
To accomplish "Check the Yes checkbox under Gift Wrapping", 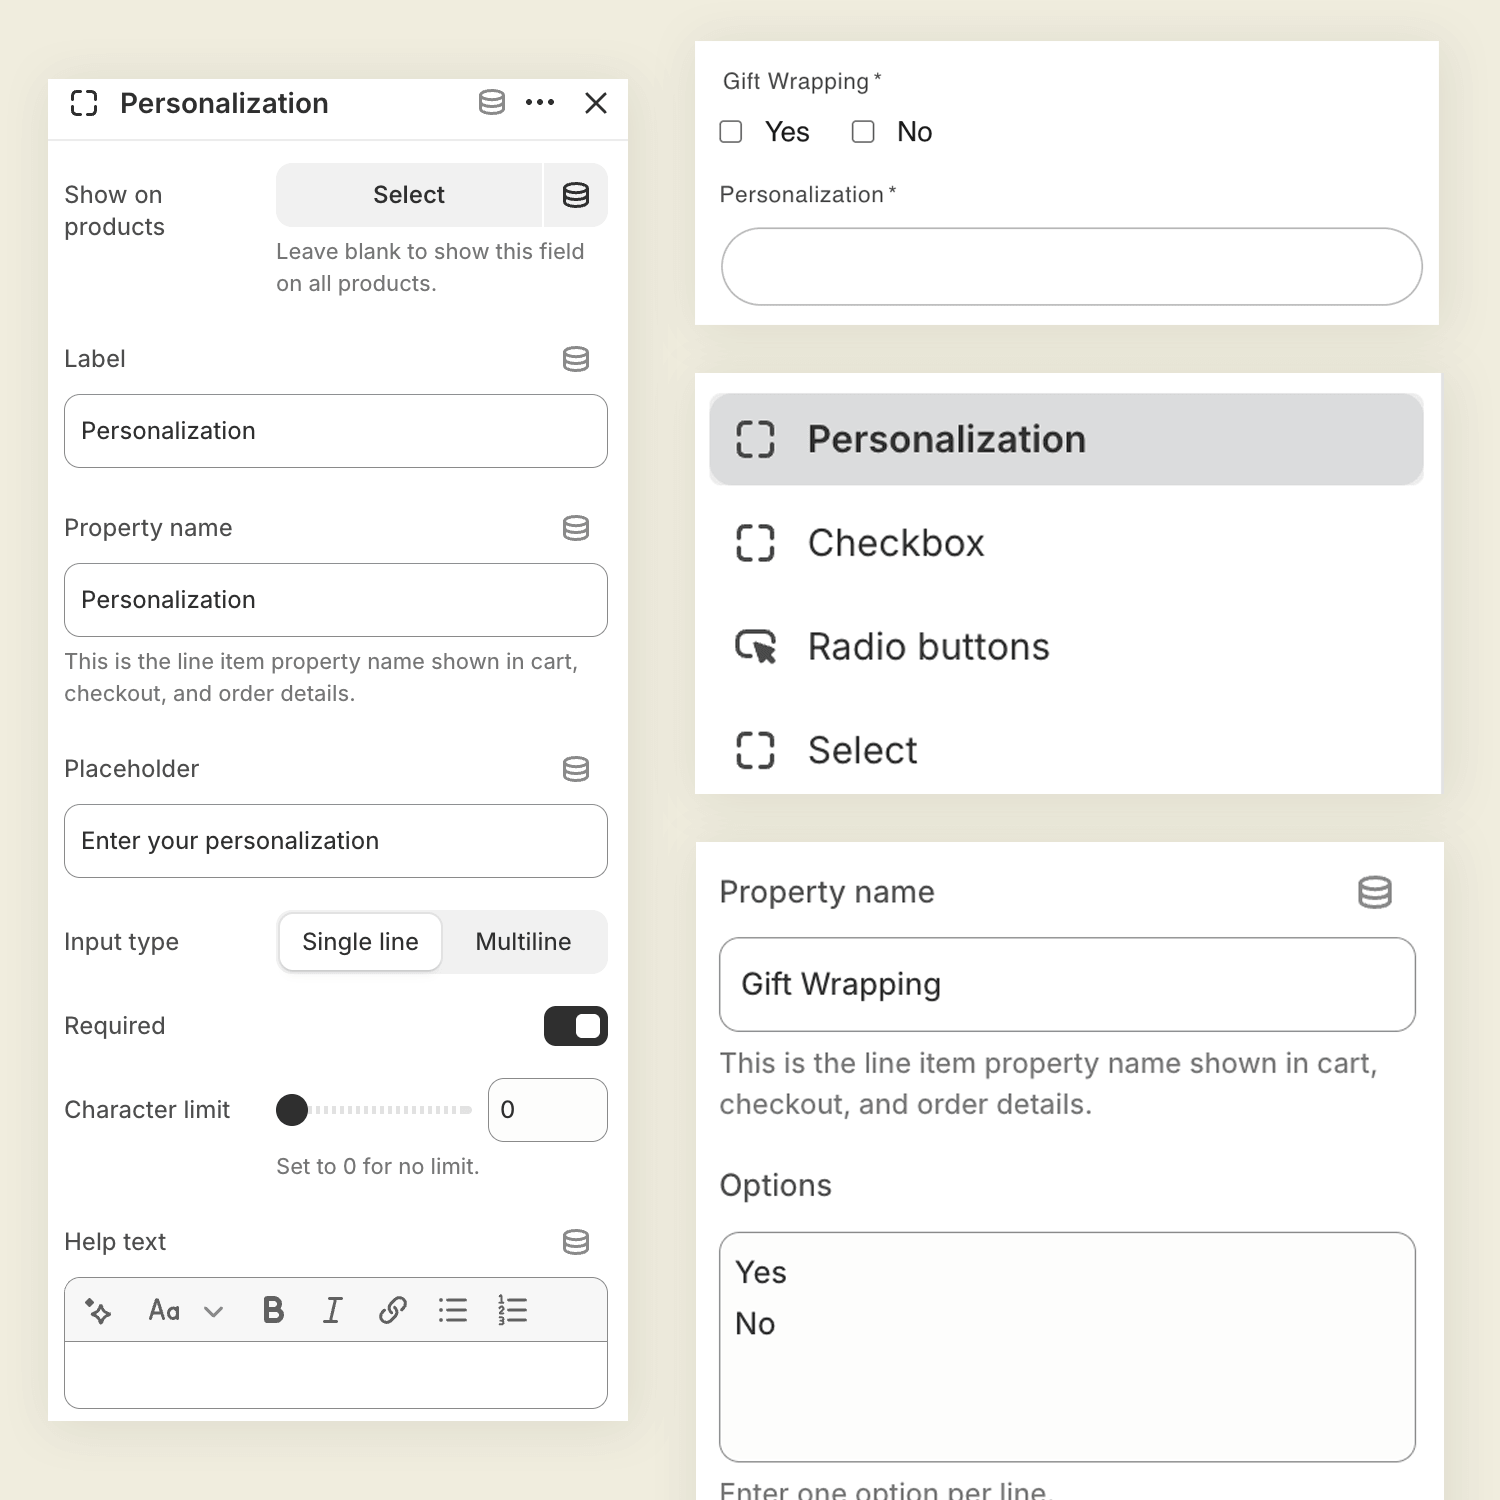I will tap(731, 132).
